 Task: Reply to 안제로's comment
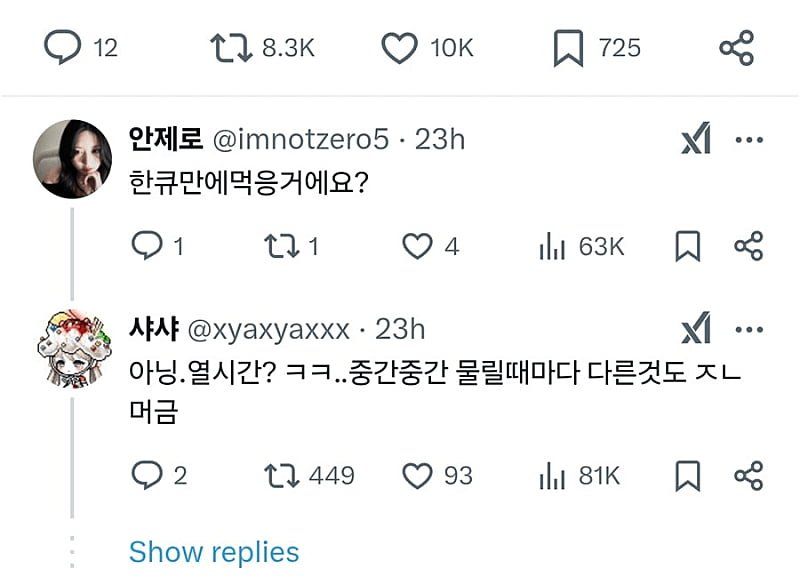click(x=147, y=246)
